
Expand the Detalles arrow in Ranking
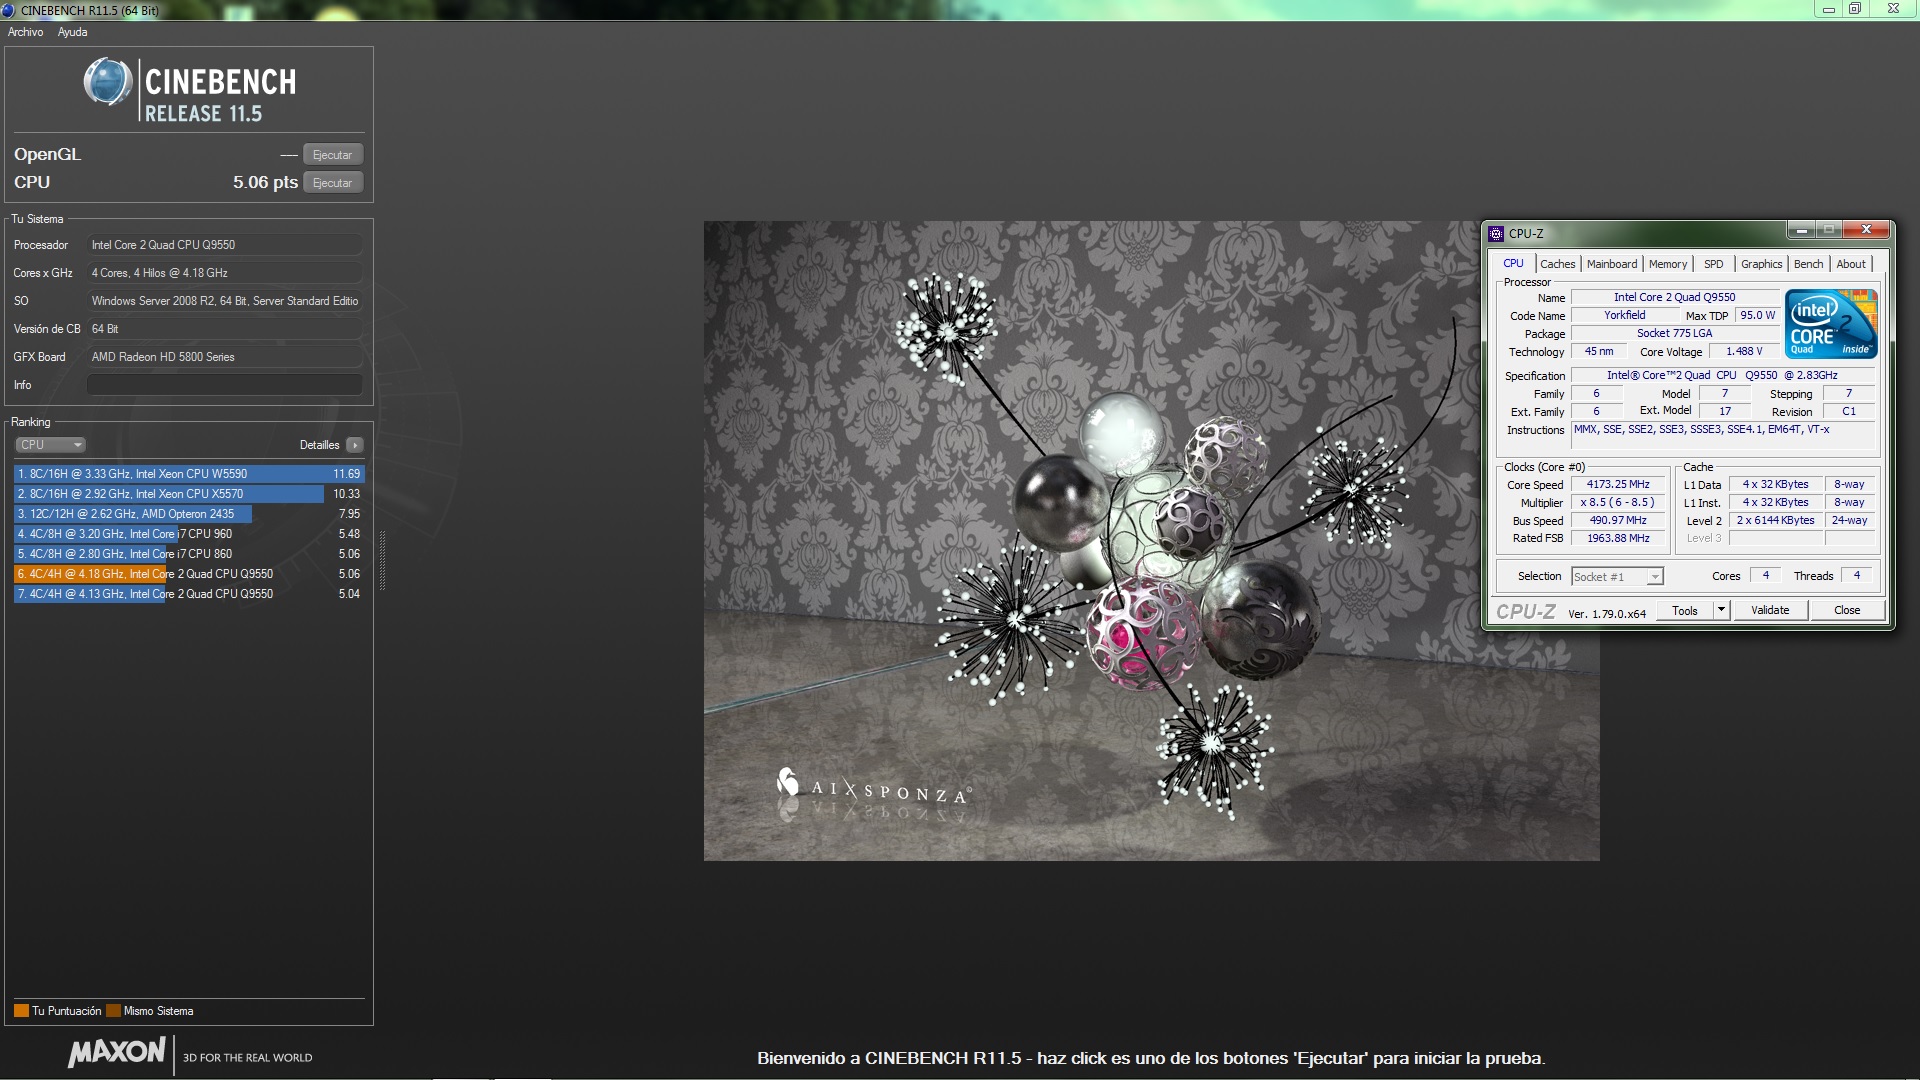pyautogui.click(x=355, y=445)
